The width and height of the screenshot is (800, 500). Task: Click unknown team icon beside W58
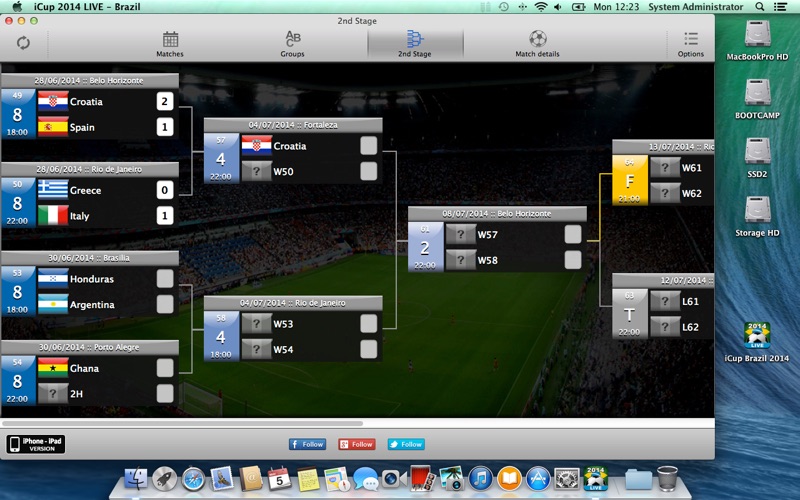[461, 260]
